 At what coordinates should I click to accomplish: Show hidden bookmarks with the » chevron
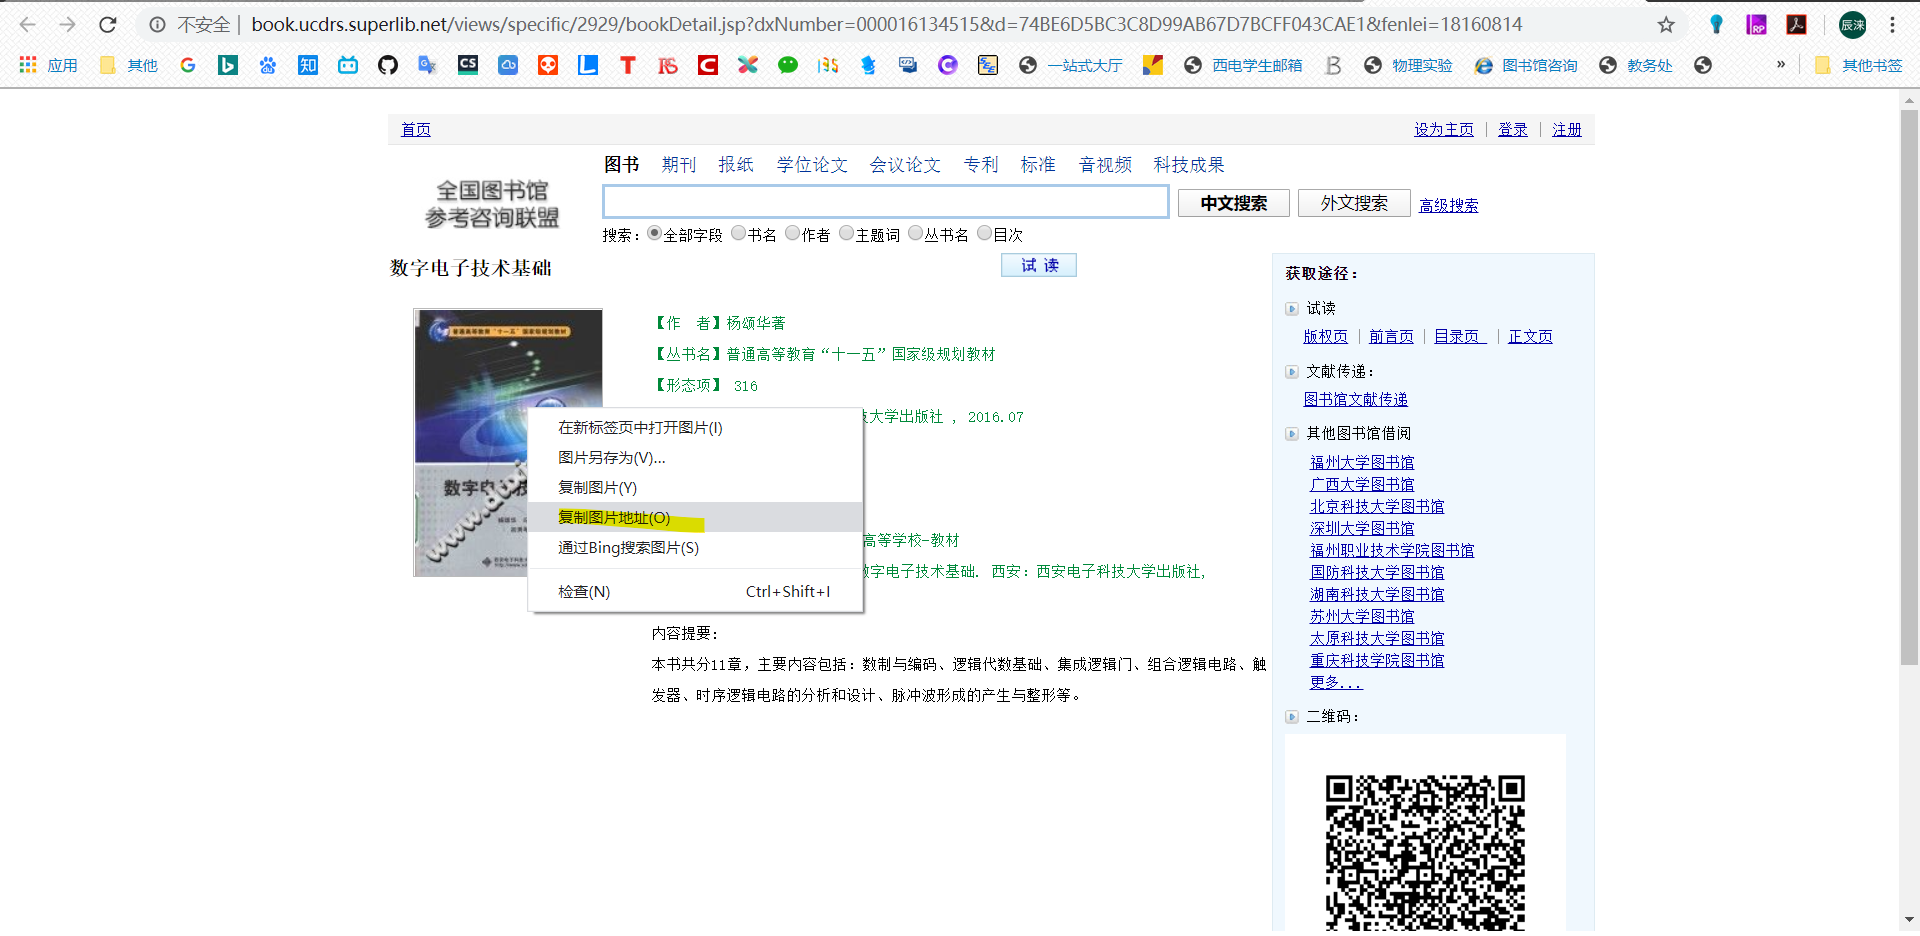pyautogui.click(x=1780, y=65)
